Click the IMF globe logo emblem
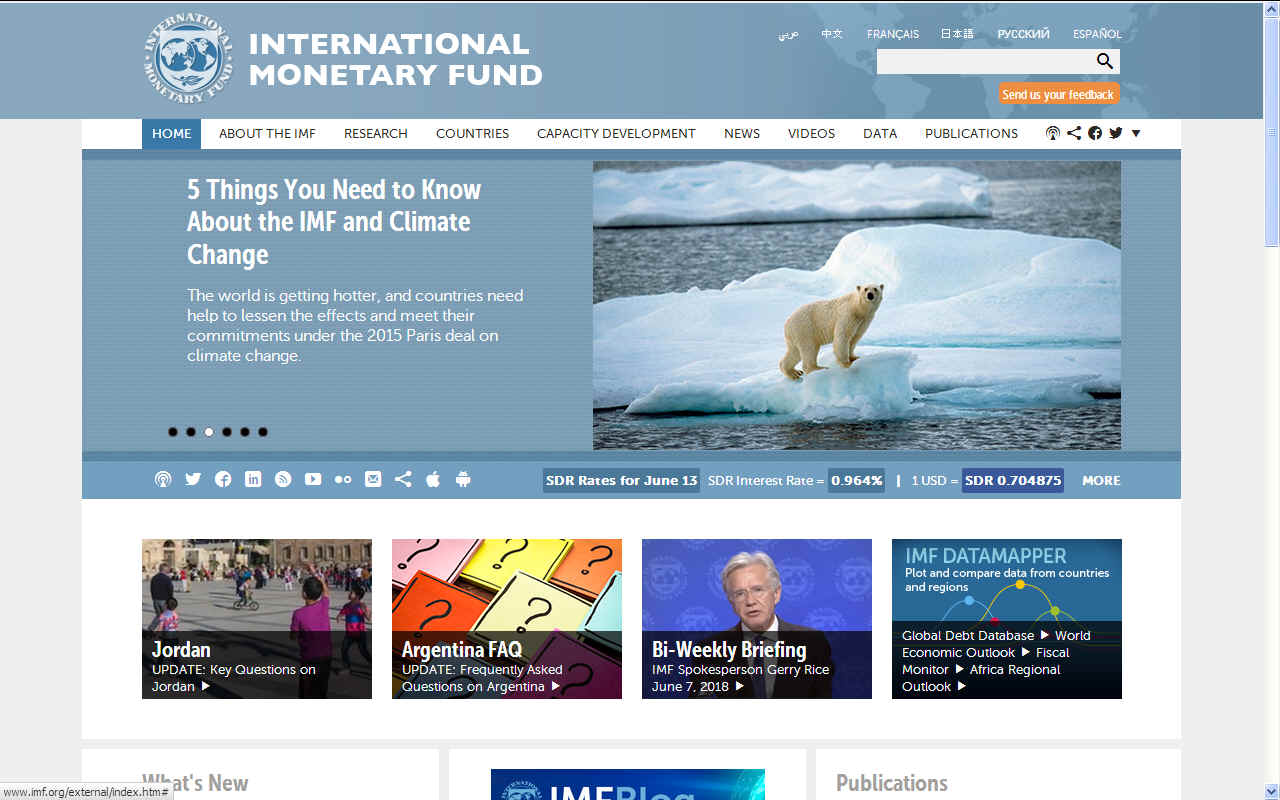 tap(188, 58)
